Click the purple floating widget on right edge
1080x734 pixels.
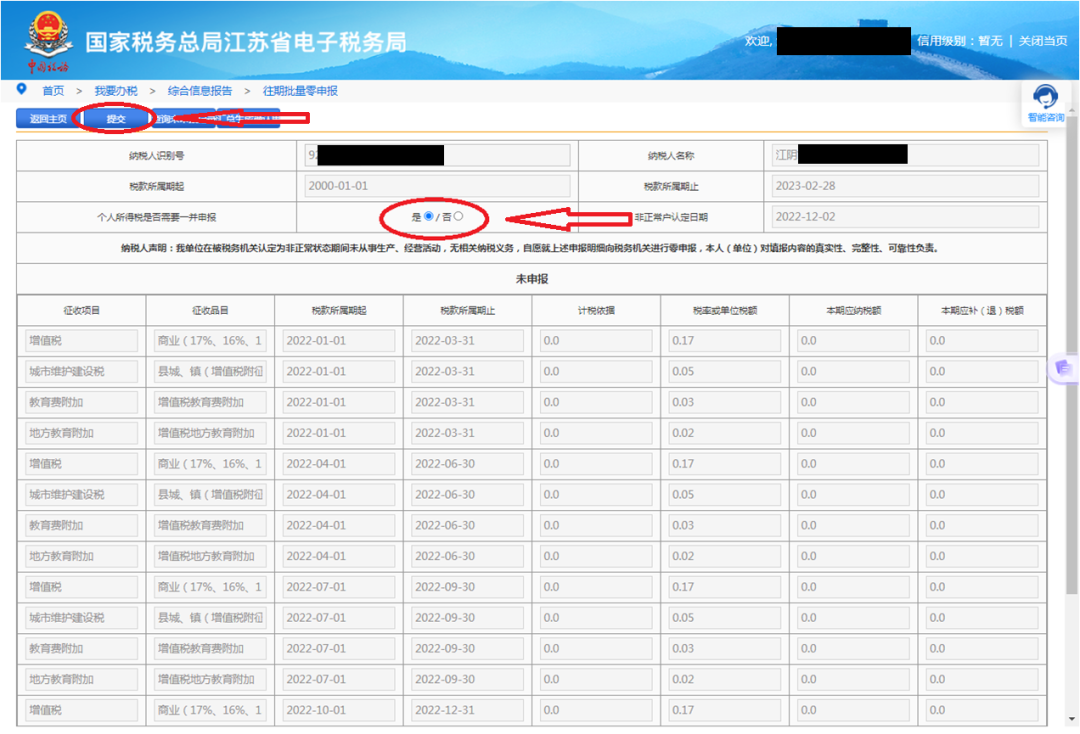1063,368
